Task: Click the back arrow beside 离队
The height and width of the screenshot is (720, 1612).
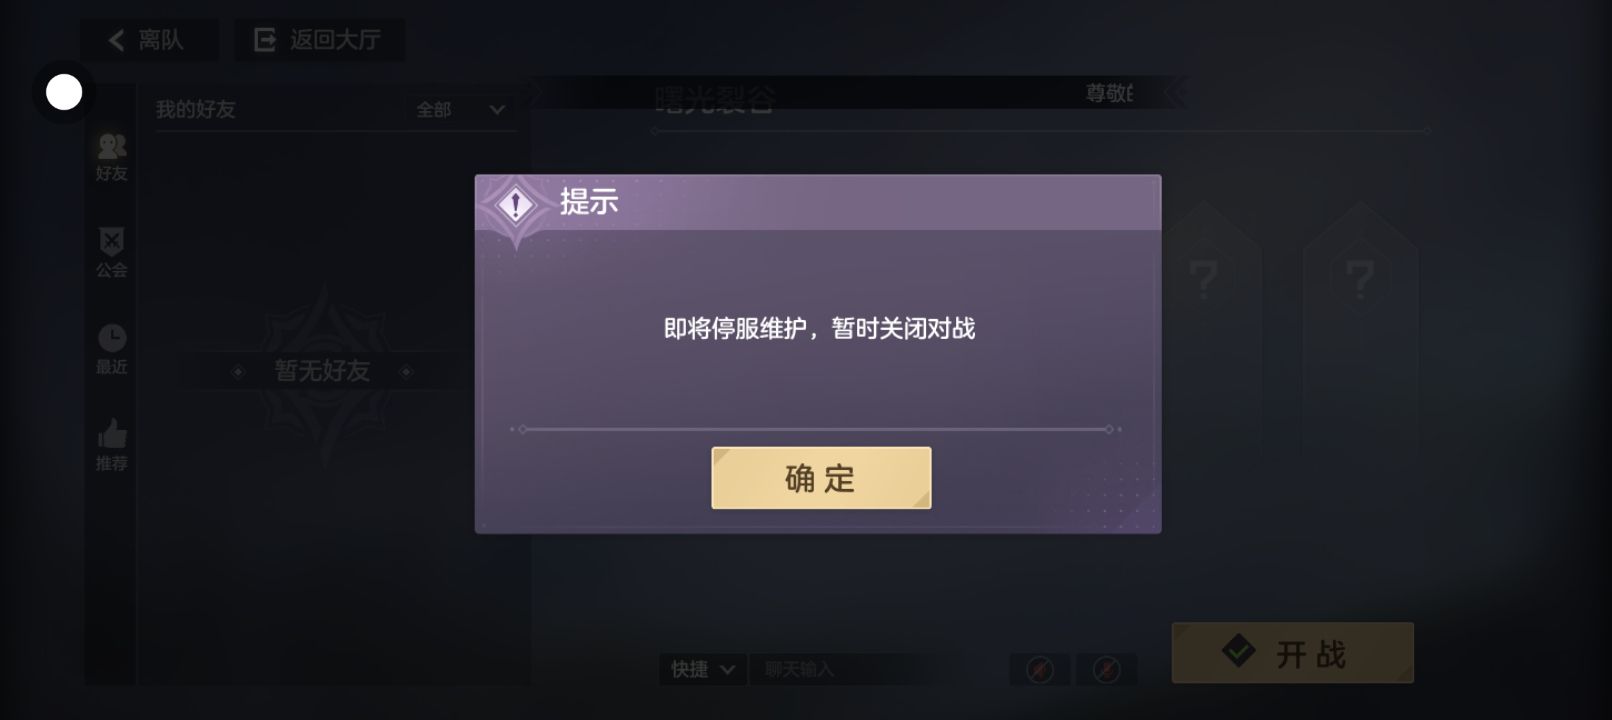Action: pos(116,40)
